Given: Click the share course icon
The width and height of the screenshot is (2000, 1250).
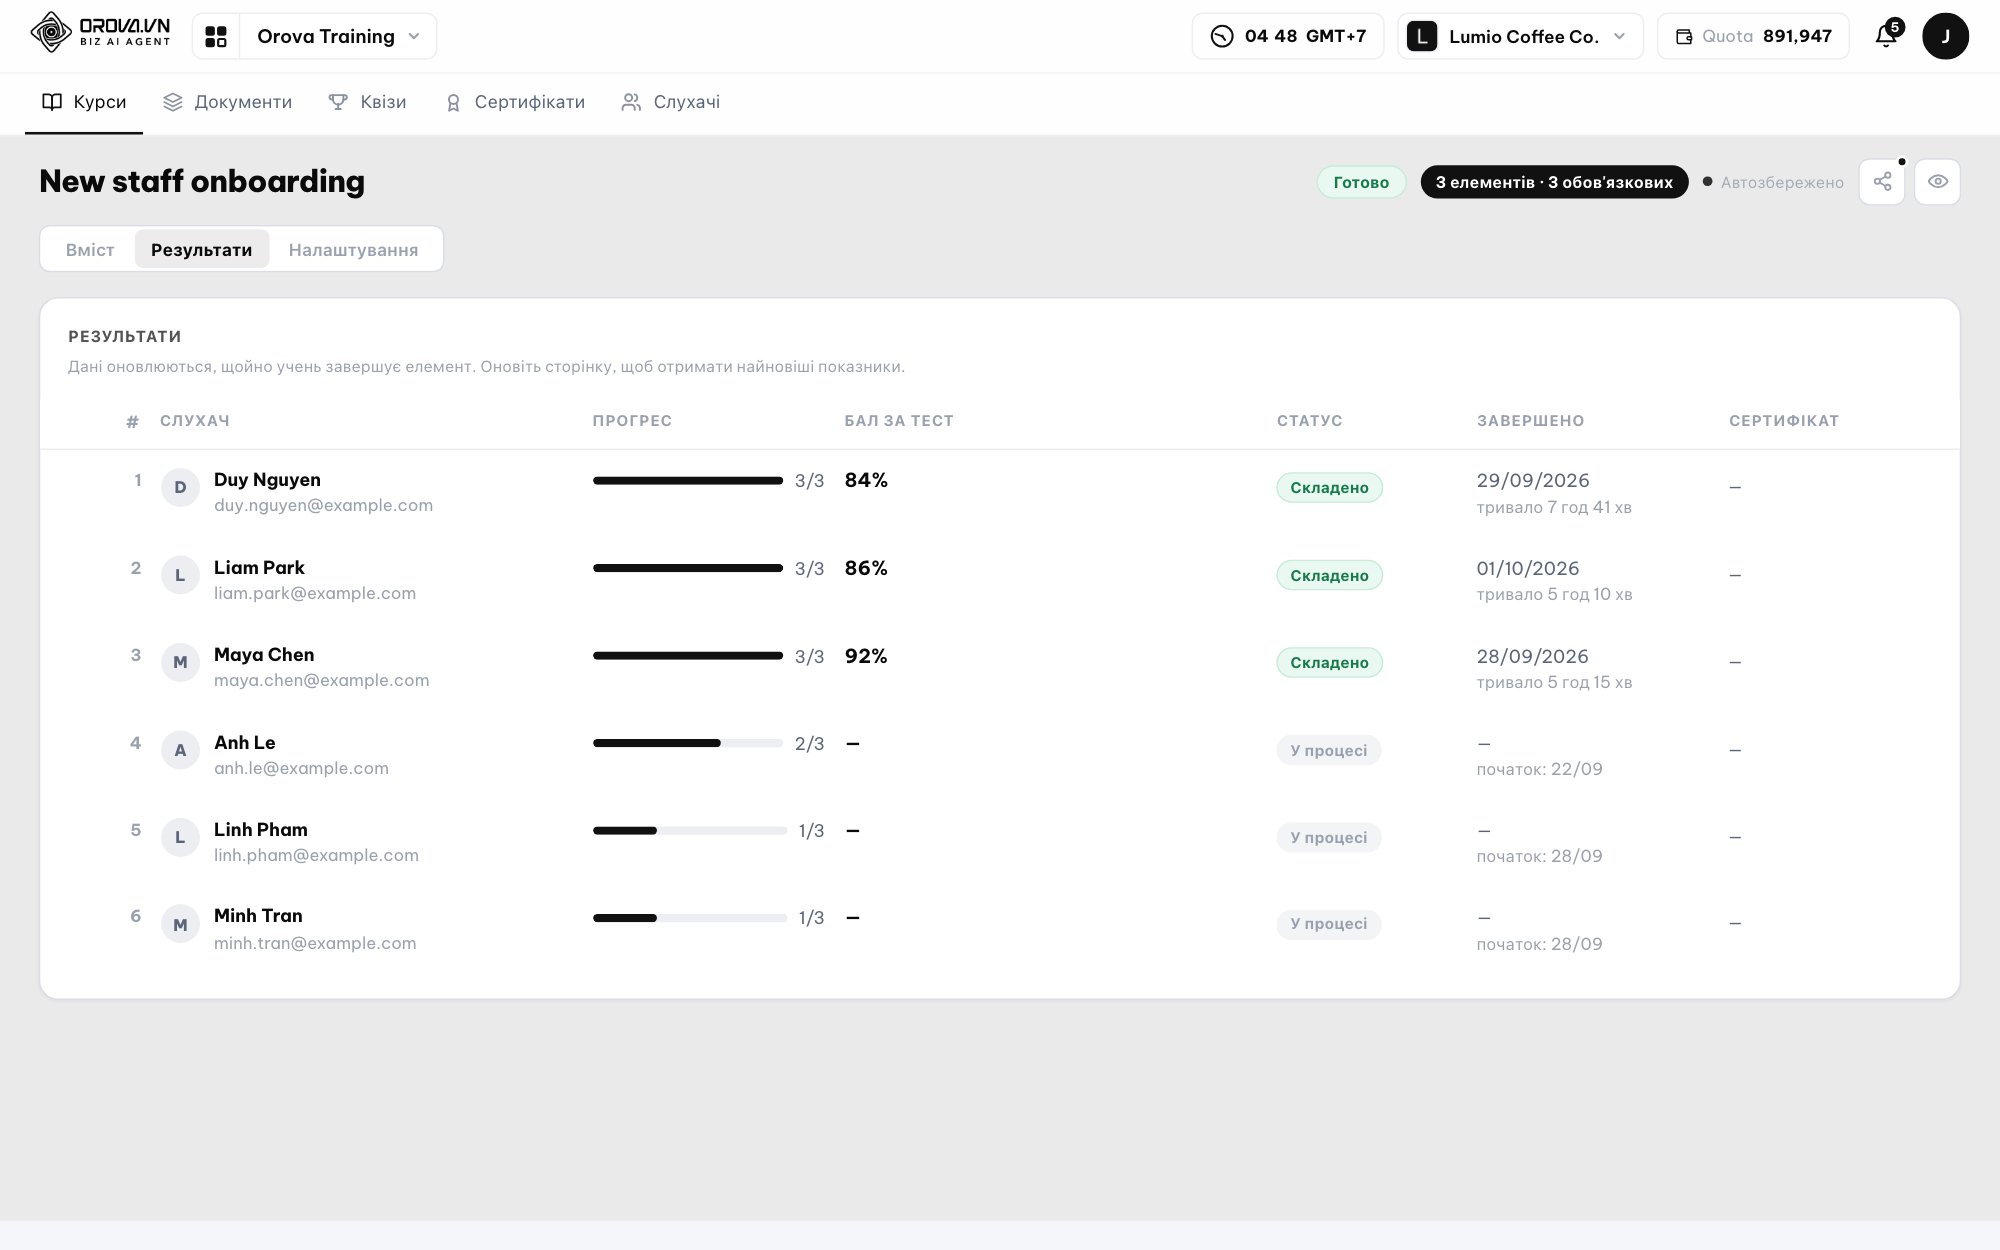Looking at the screenshot, I should (1882, 182).
